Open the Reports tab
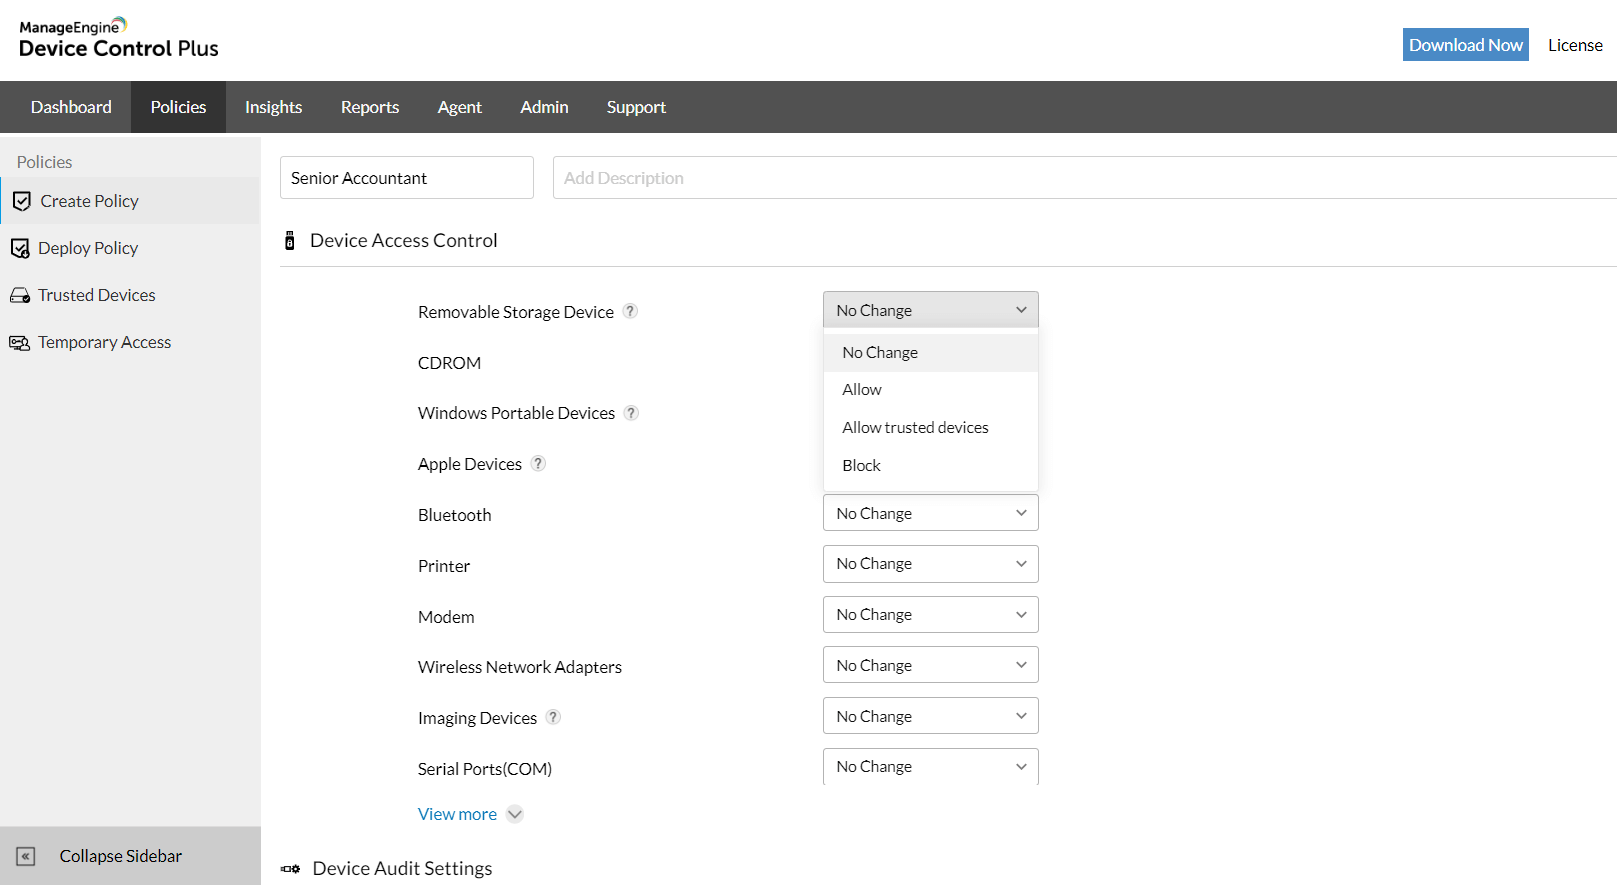Screen dimensions: 1617x885 [369, 107]
